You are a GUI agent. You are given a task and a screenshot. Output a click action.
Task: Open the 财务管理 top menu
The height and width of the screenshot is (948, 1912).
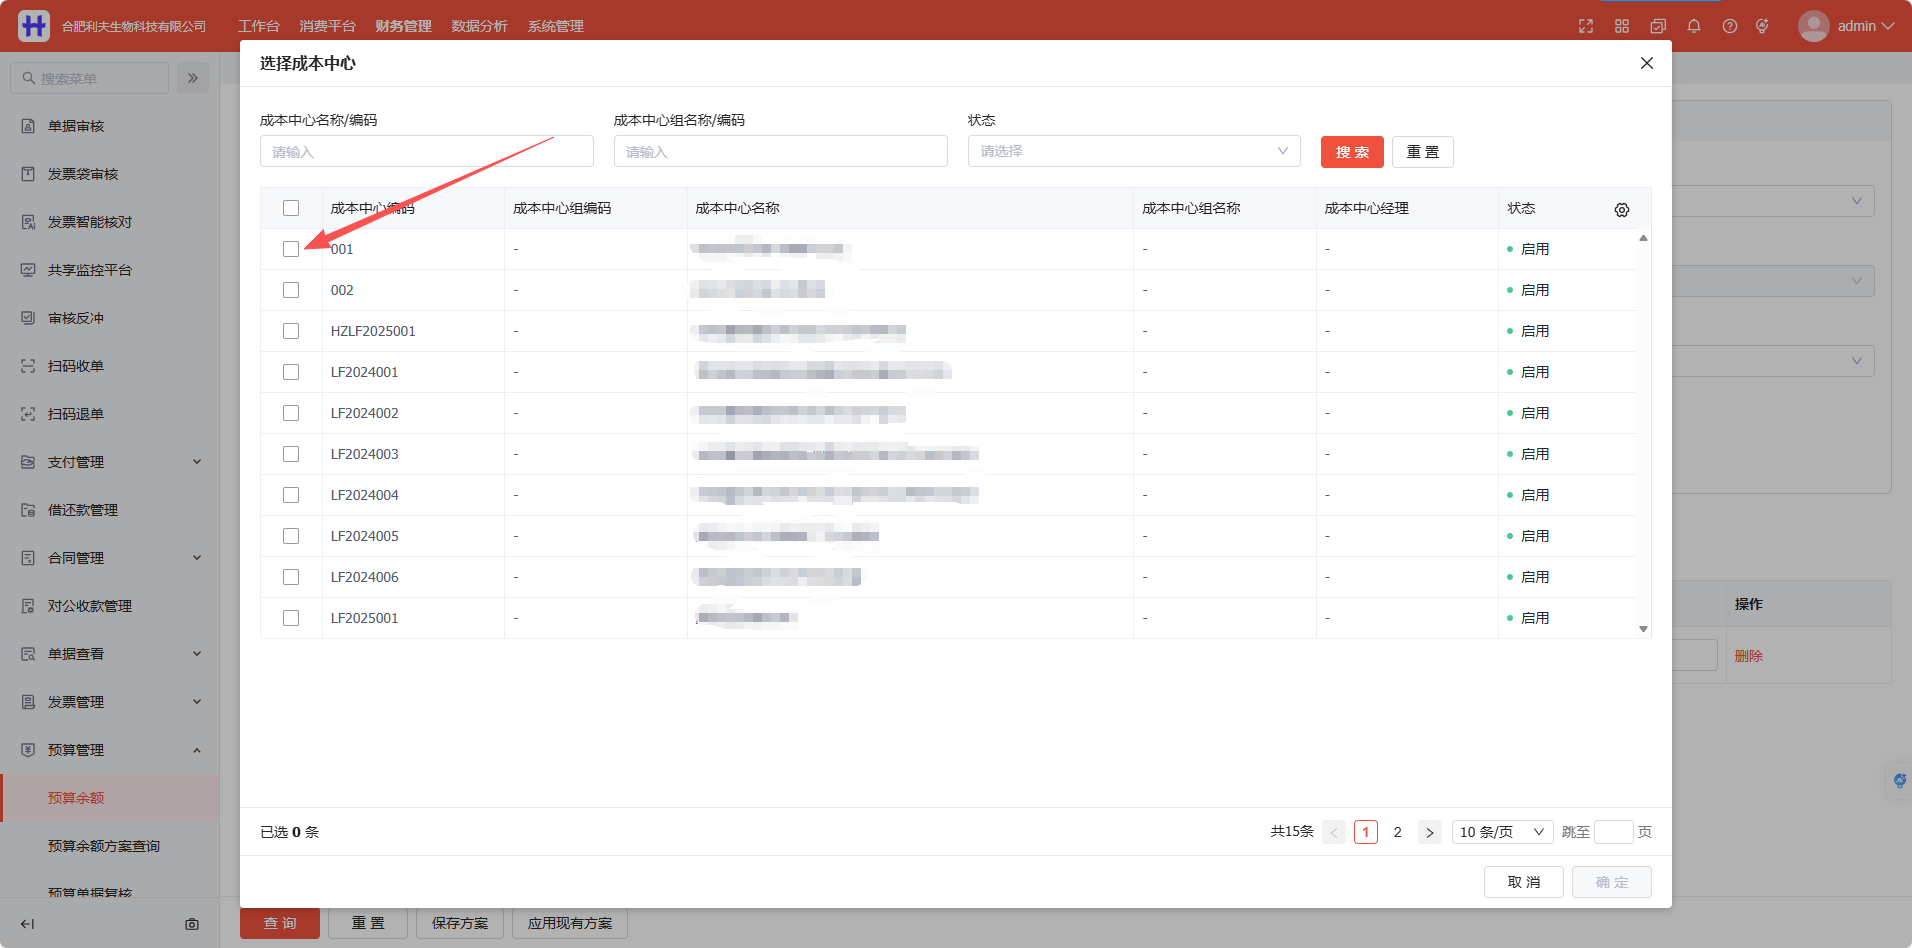(x=403, y=26)
